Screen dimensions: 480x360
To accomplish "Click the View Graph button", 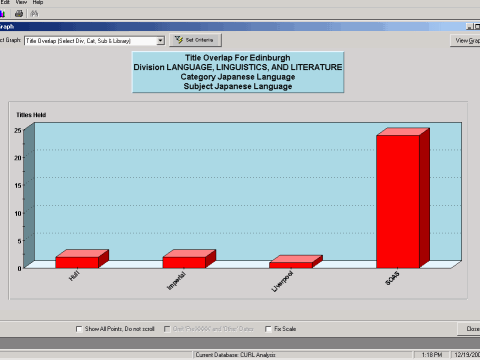I will pyautogui.click(x=465, y=40).
